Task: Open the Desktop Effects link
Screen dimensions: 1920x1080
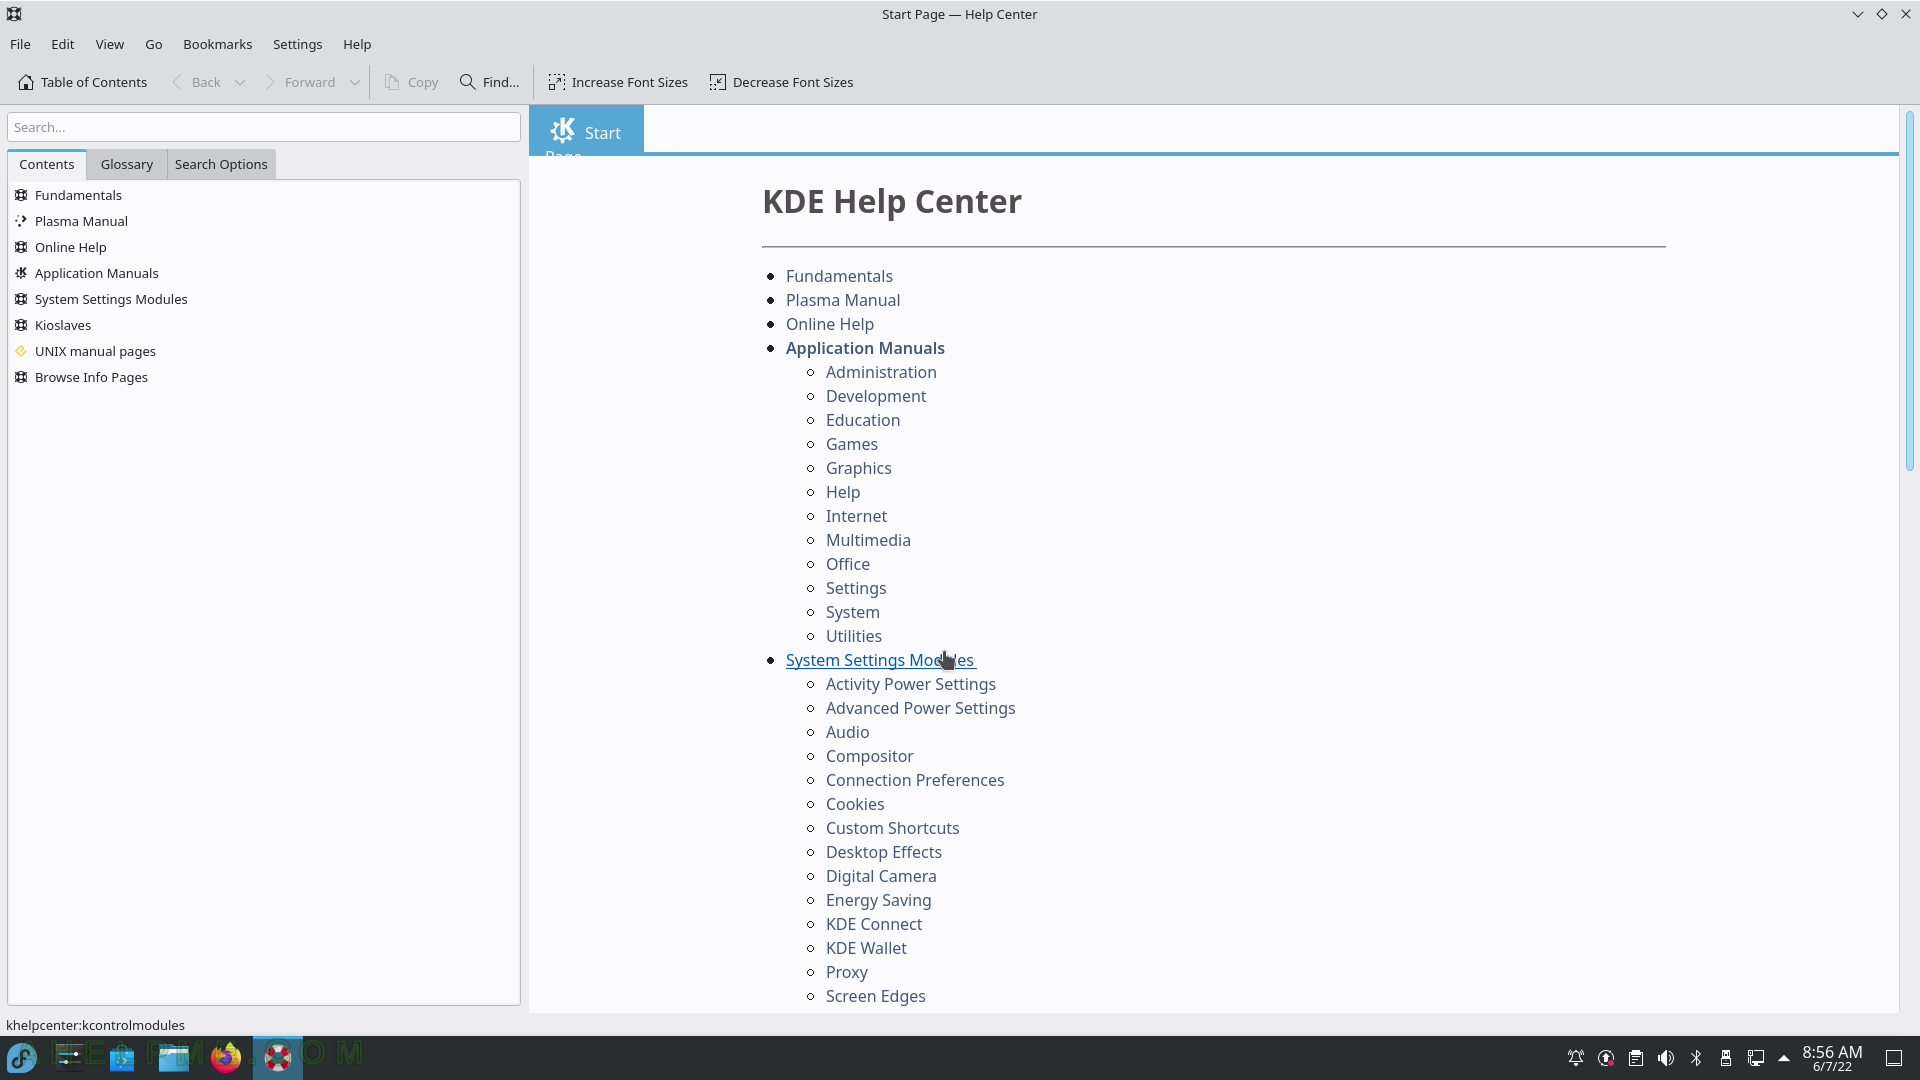Action: (x=884, y=852)
